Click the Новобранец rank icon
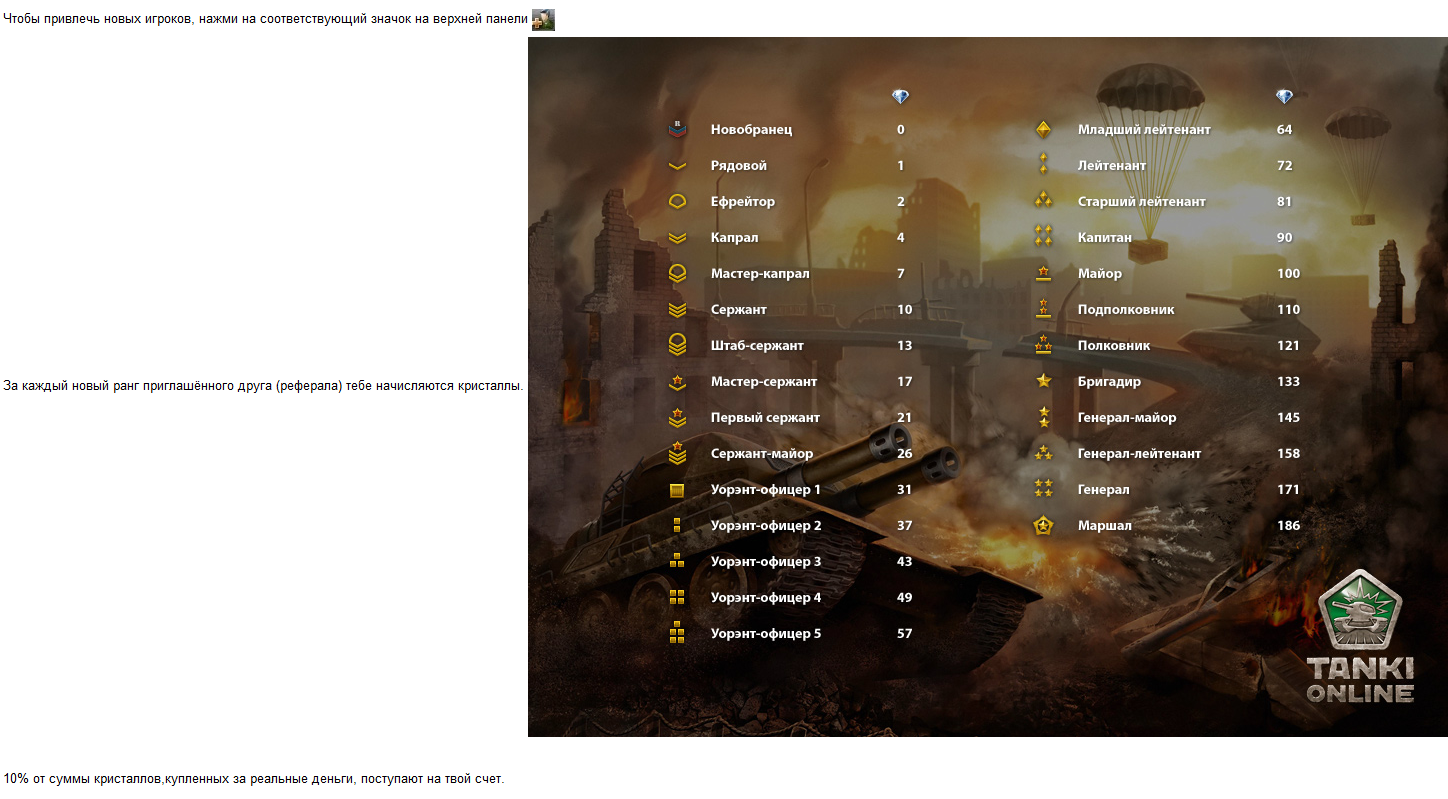Screen dimensions: 1448x799 [677, 129]
